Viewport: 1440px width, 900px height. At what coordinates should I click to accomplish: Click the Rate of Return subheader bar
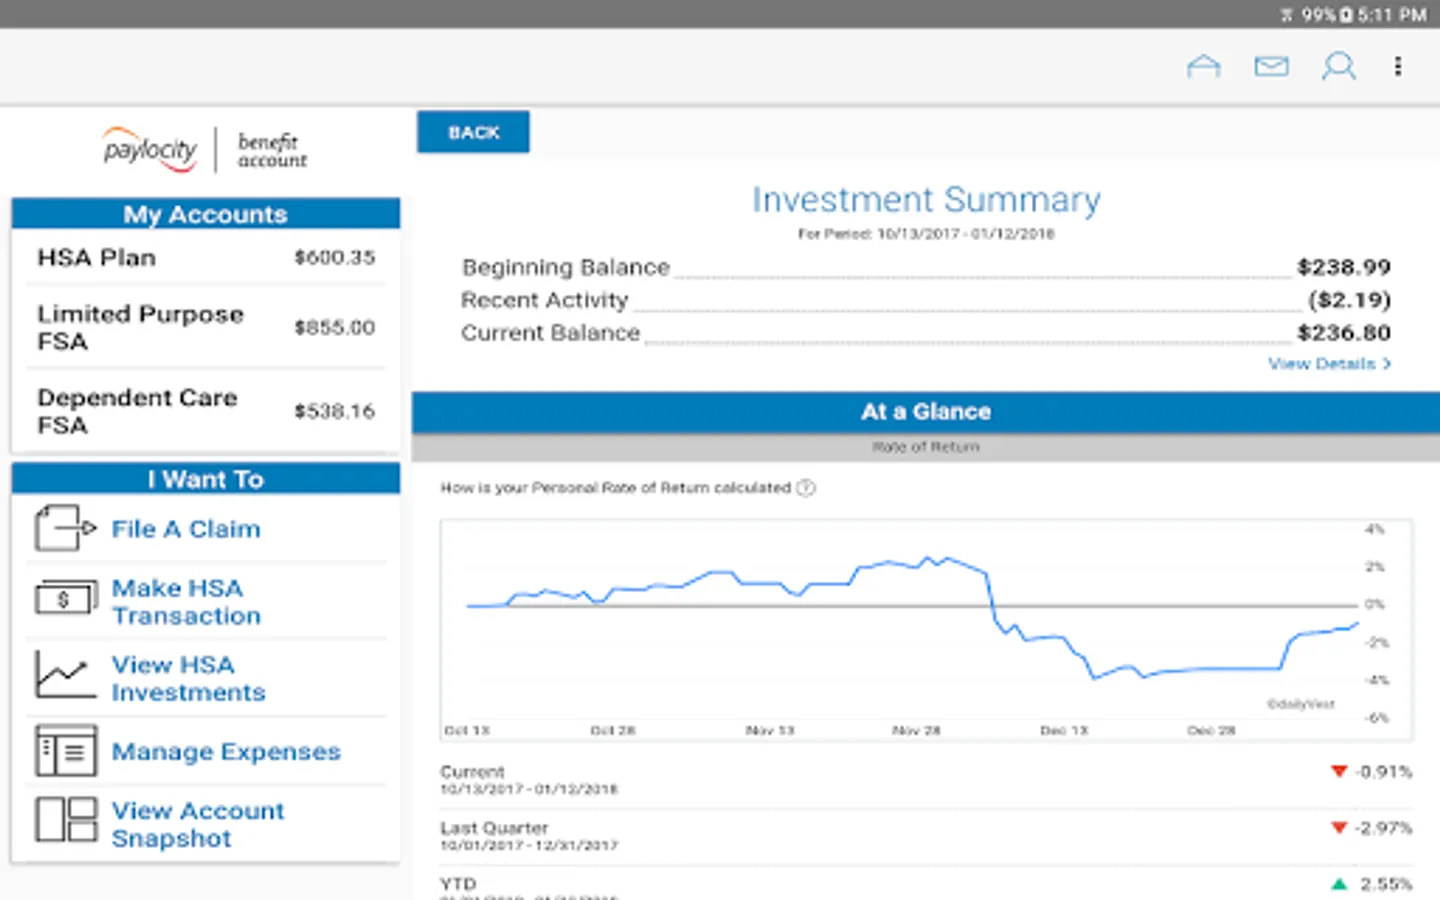925,447
